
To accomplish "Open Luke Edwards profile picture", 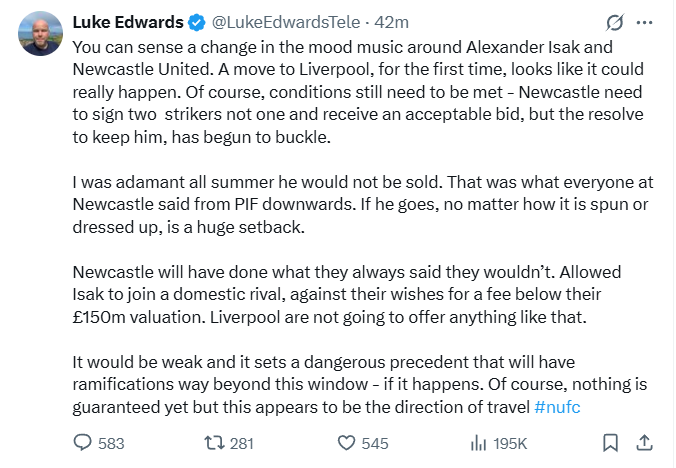I will point(41,34).
